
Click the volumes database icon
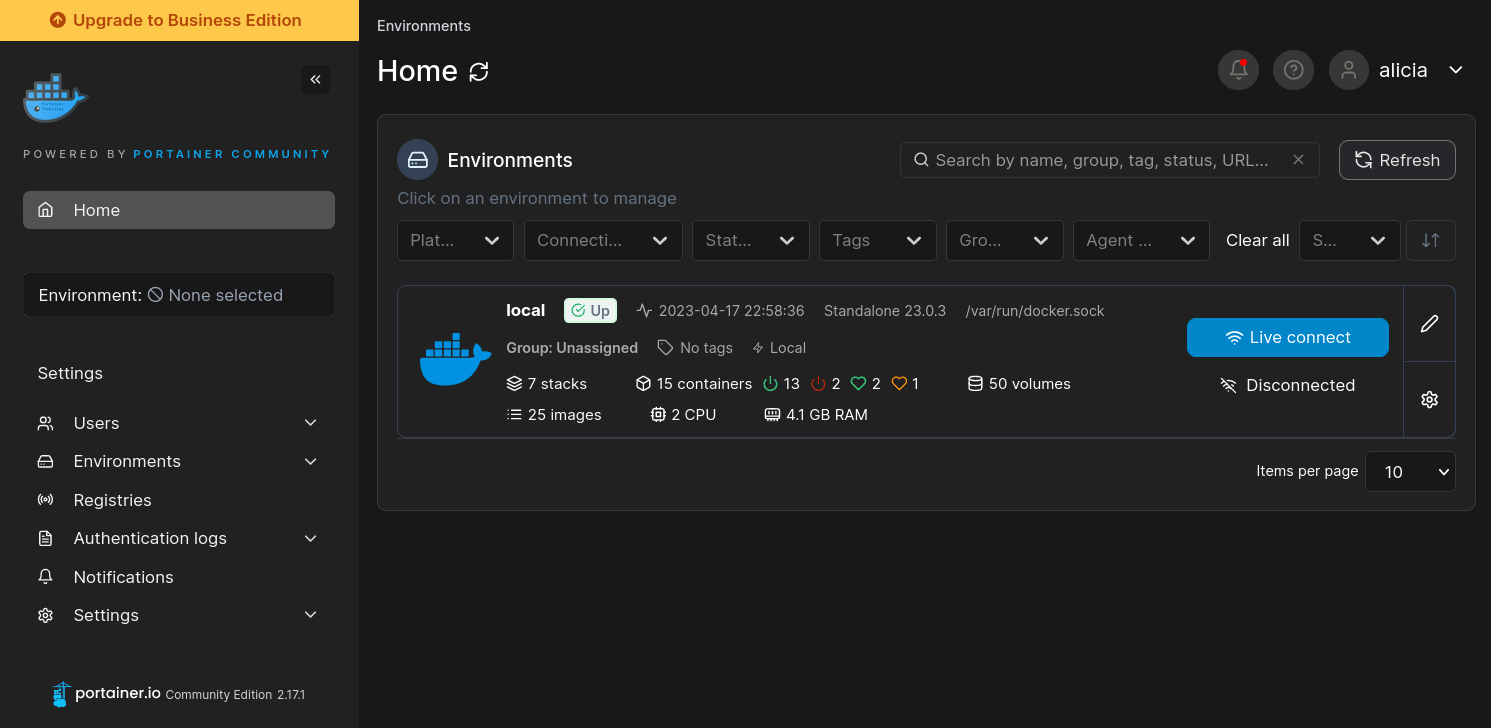[975, 384]
